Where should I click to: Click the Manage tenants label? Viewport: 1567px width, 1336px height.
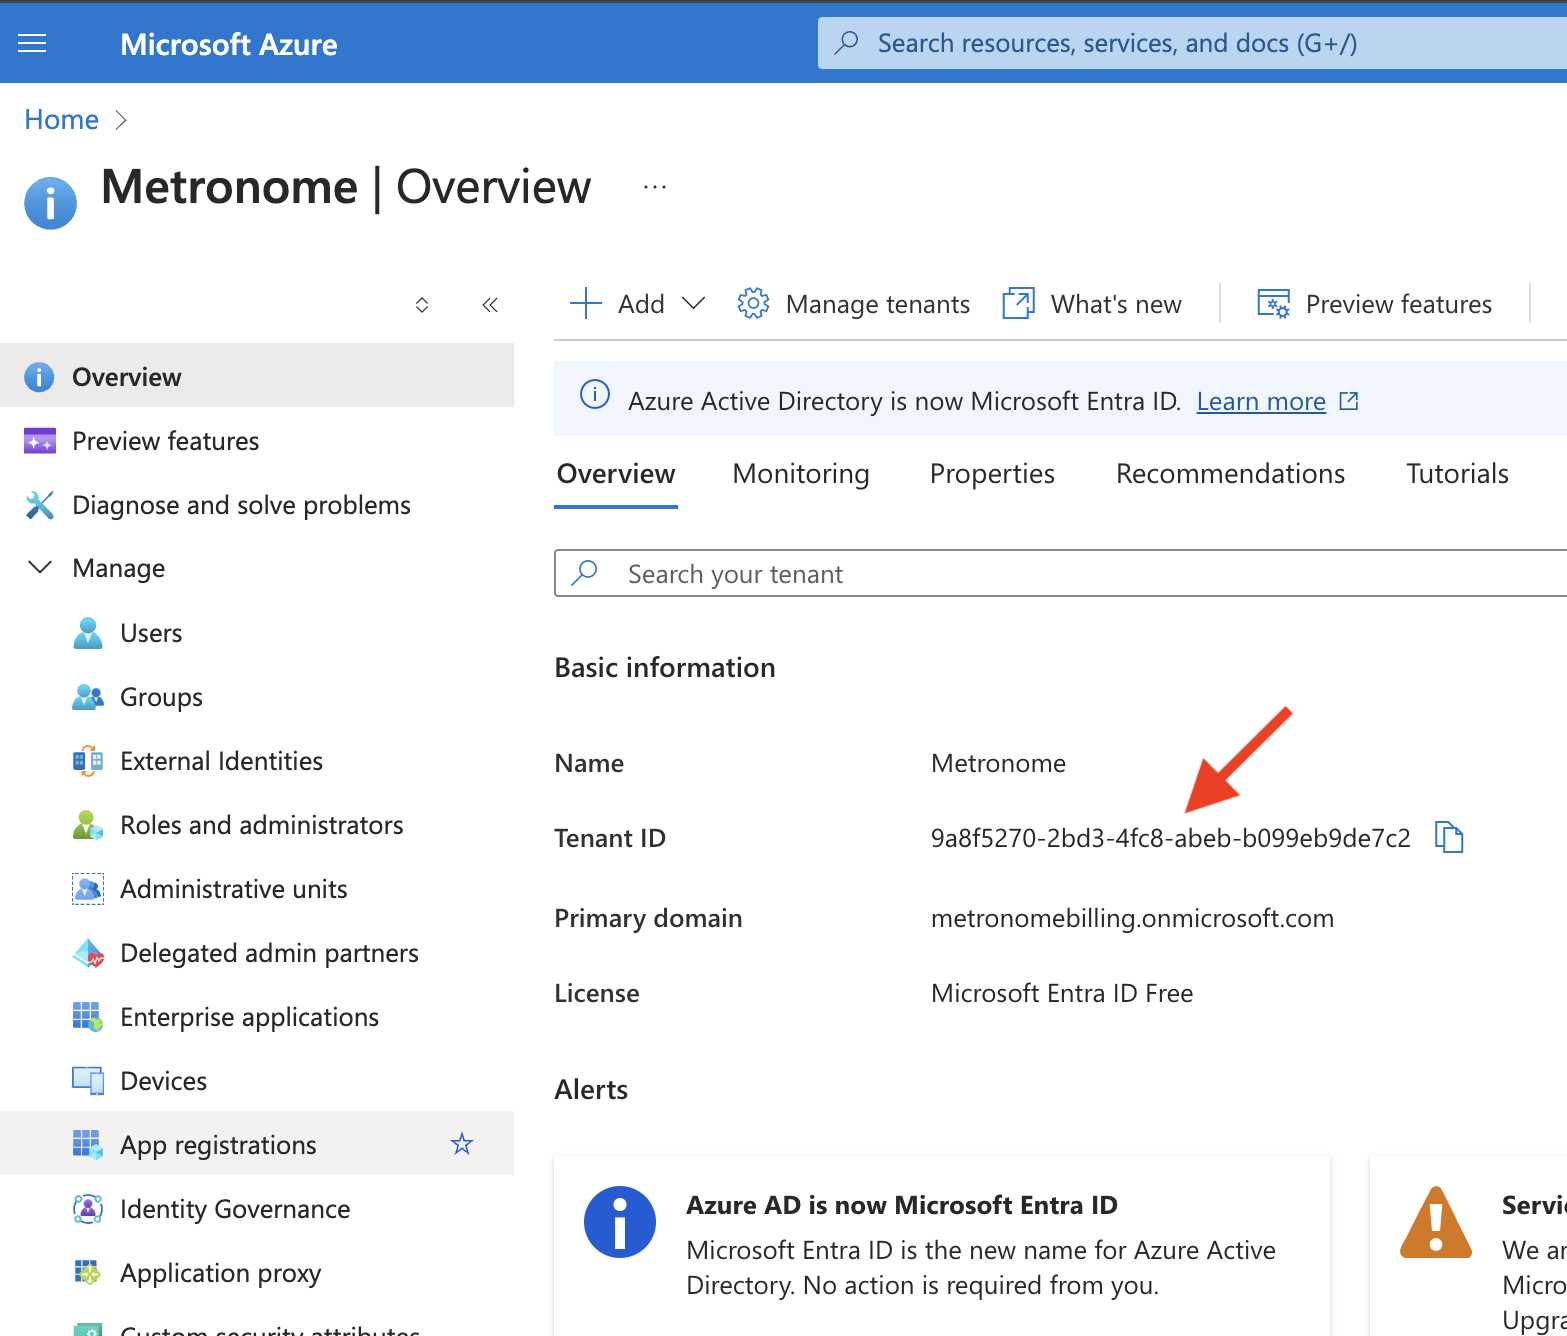[877, 304]
